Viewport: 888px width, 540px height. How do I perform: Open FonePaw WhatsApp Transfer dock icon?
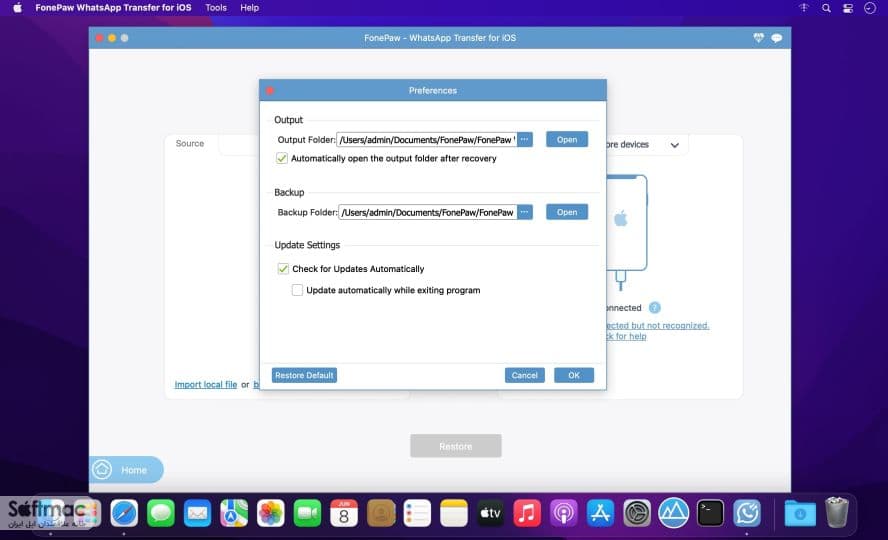(747, 513)
